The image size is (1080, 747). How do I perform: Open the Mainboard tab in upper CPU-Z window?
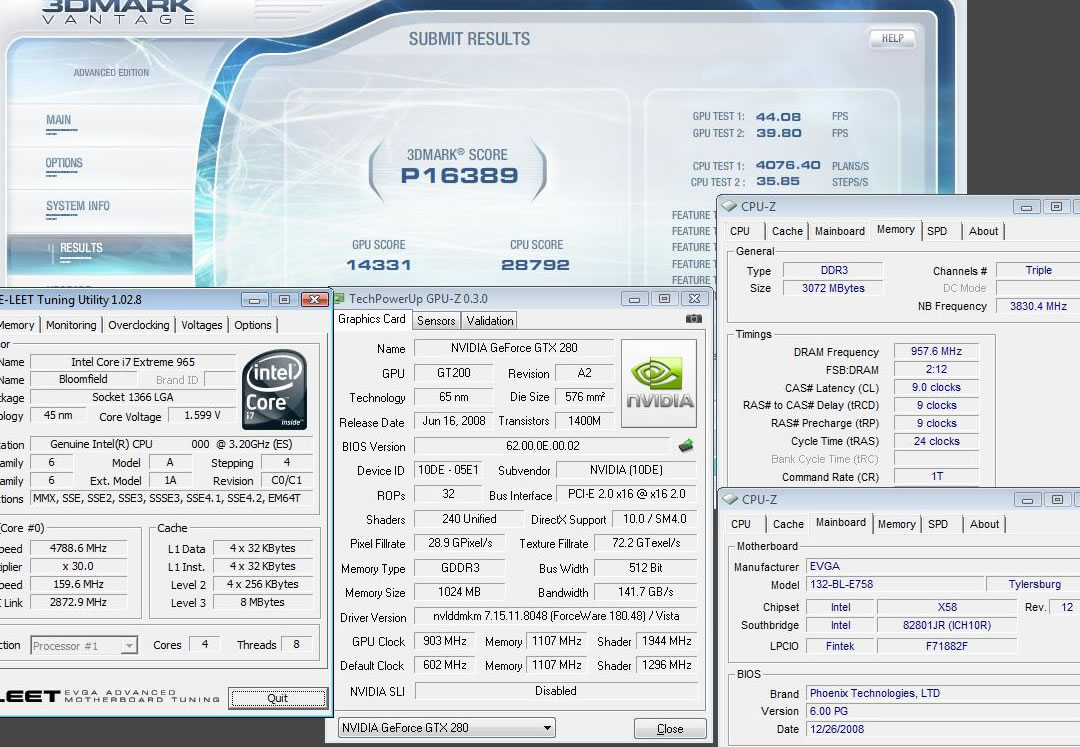[840, 231]
